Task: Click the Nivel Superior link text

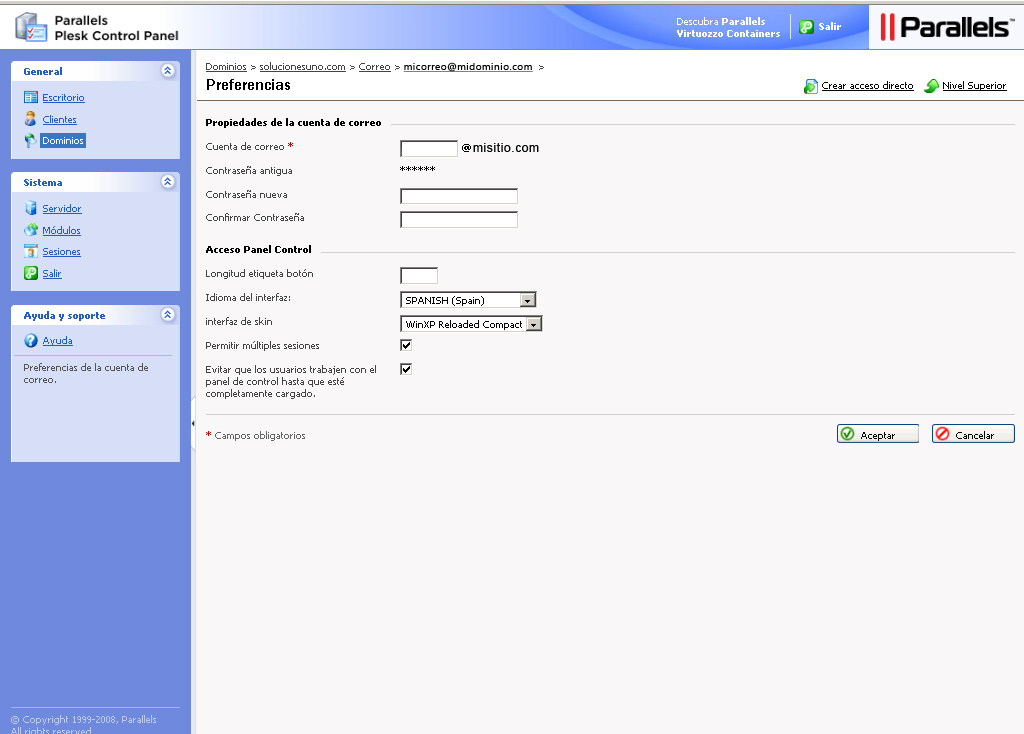Action: pyautogui.click(x=974, y=86)
